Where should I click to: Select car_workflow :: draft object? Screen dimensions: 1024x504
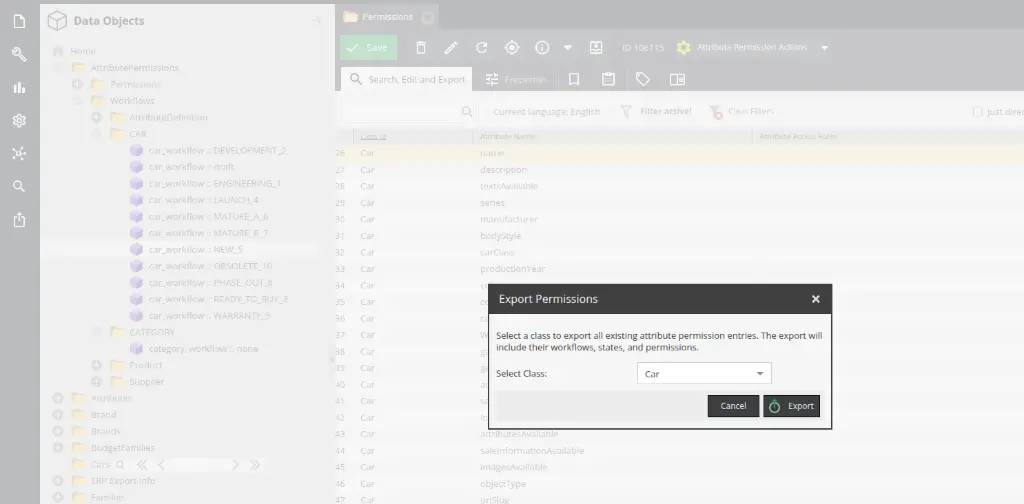[191, 166]
